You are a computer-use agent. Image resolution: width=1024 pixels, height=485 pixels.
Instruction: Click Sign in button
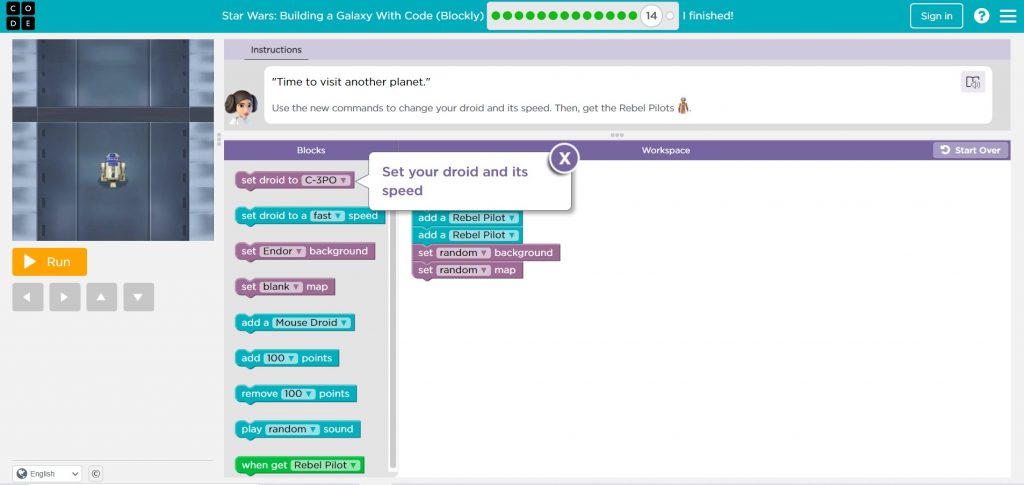(x=936, y=16)
